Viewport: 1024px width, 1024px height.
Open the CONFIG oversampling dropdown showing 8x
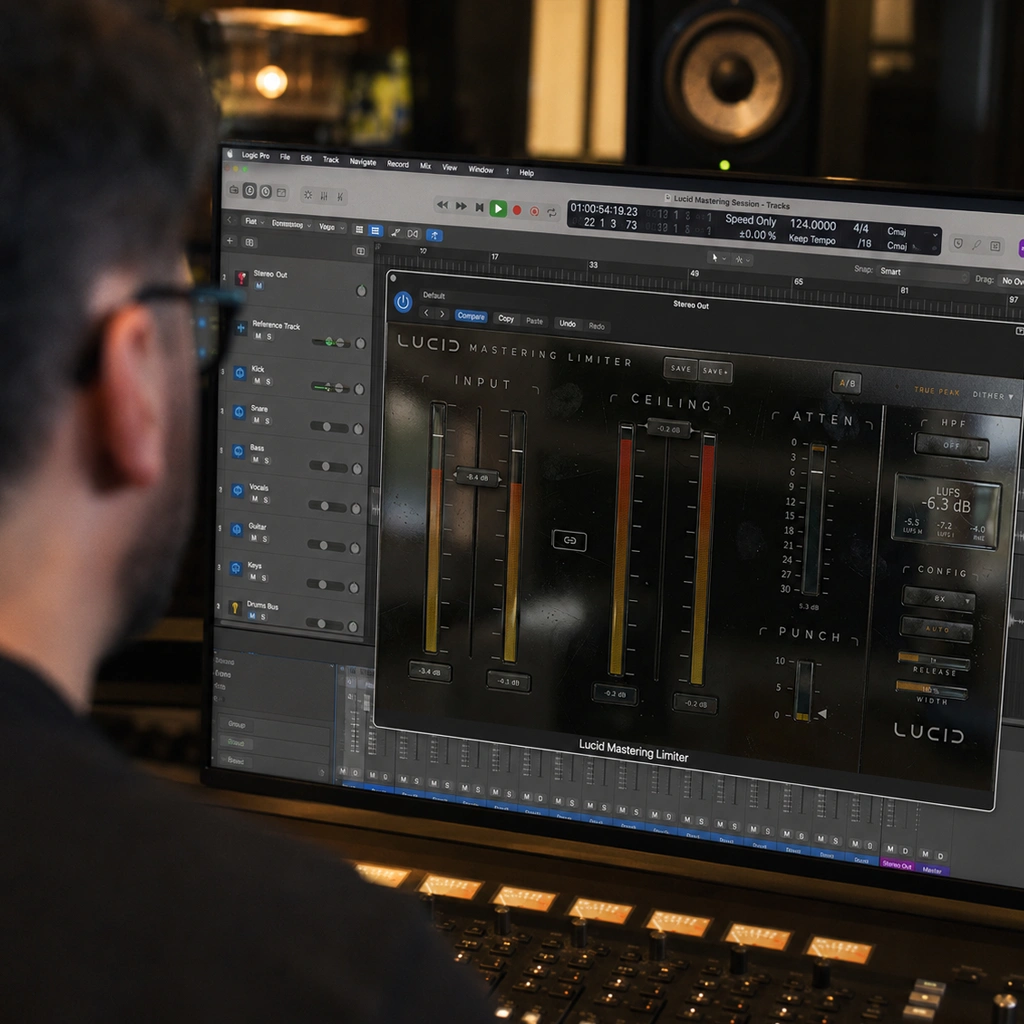[x=939, y=598]
